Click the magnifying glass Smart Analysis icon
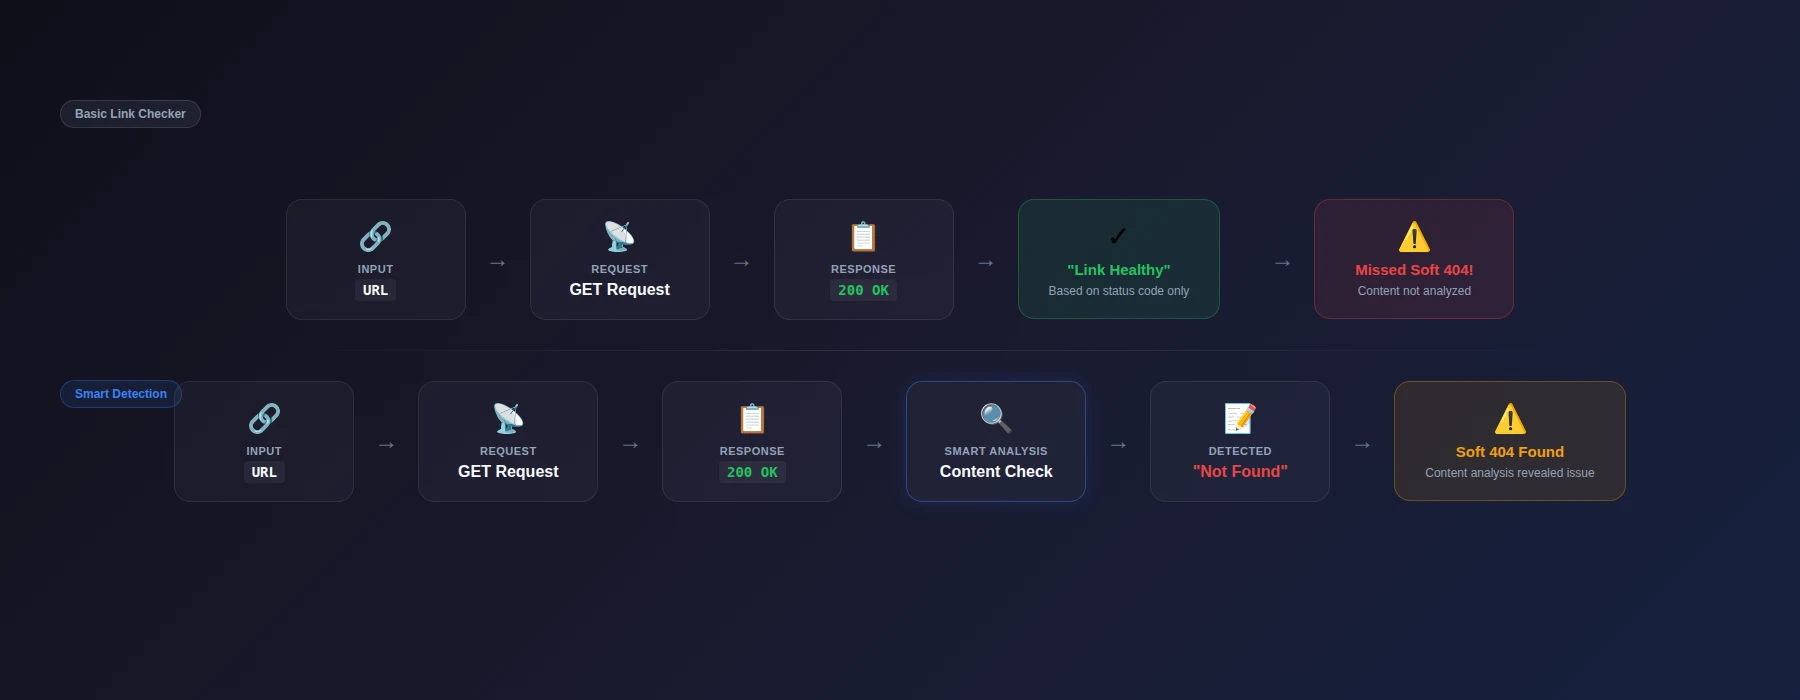This screenshot has width=1800, height=700. point(996,419)
